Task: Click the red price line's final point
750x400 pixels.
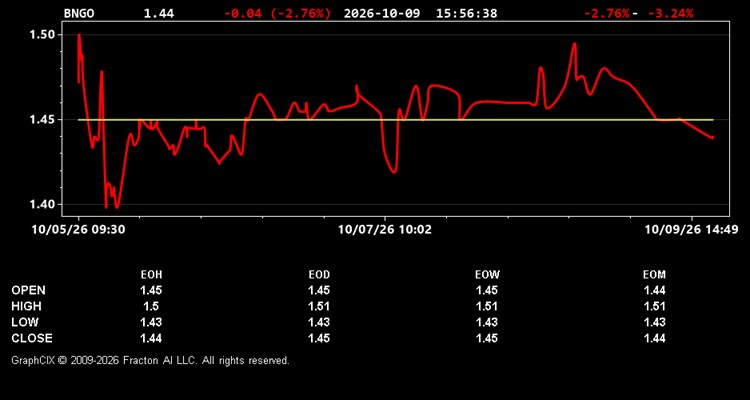Action: coord(713,137)
